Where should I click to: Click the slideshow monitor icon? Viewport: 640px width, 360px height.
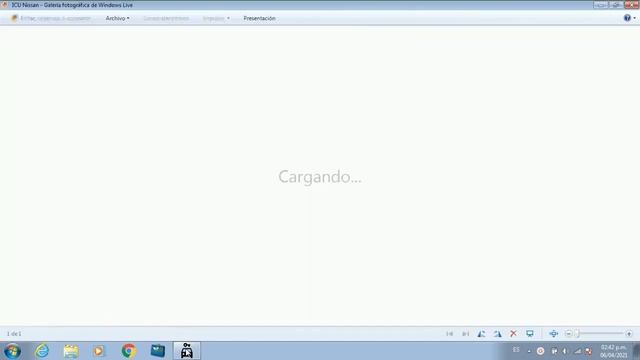tap(530, 334)
